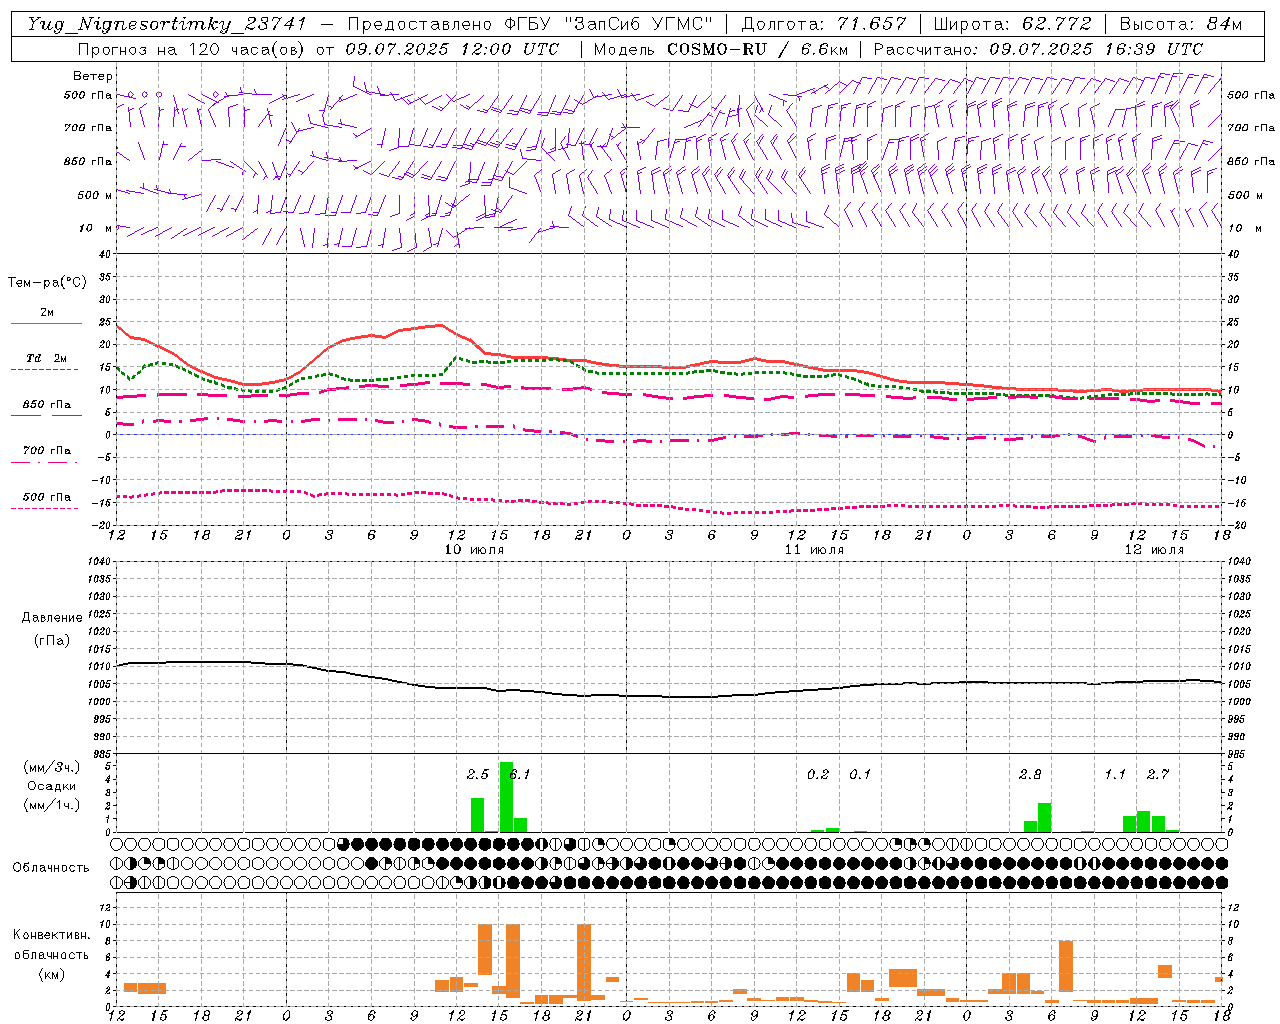Click the 2.5 precipitation total value

click(478, 774)
